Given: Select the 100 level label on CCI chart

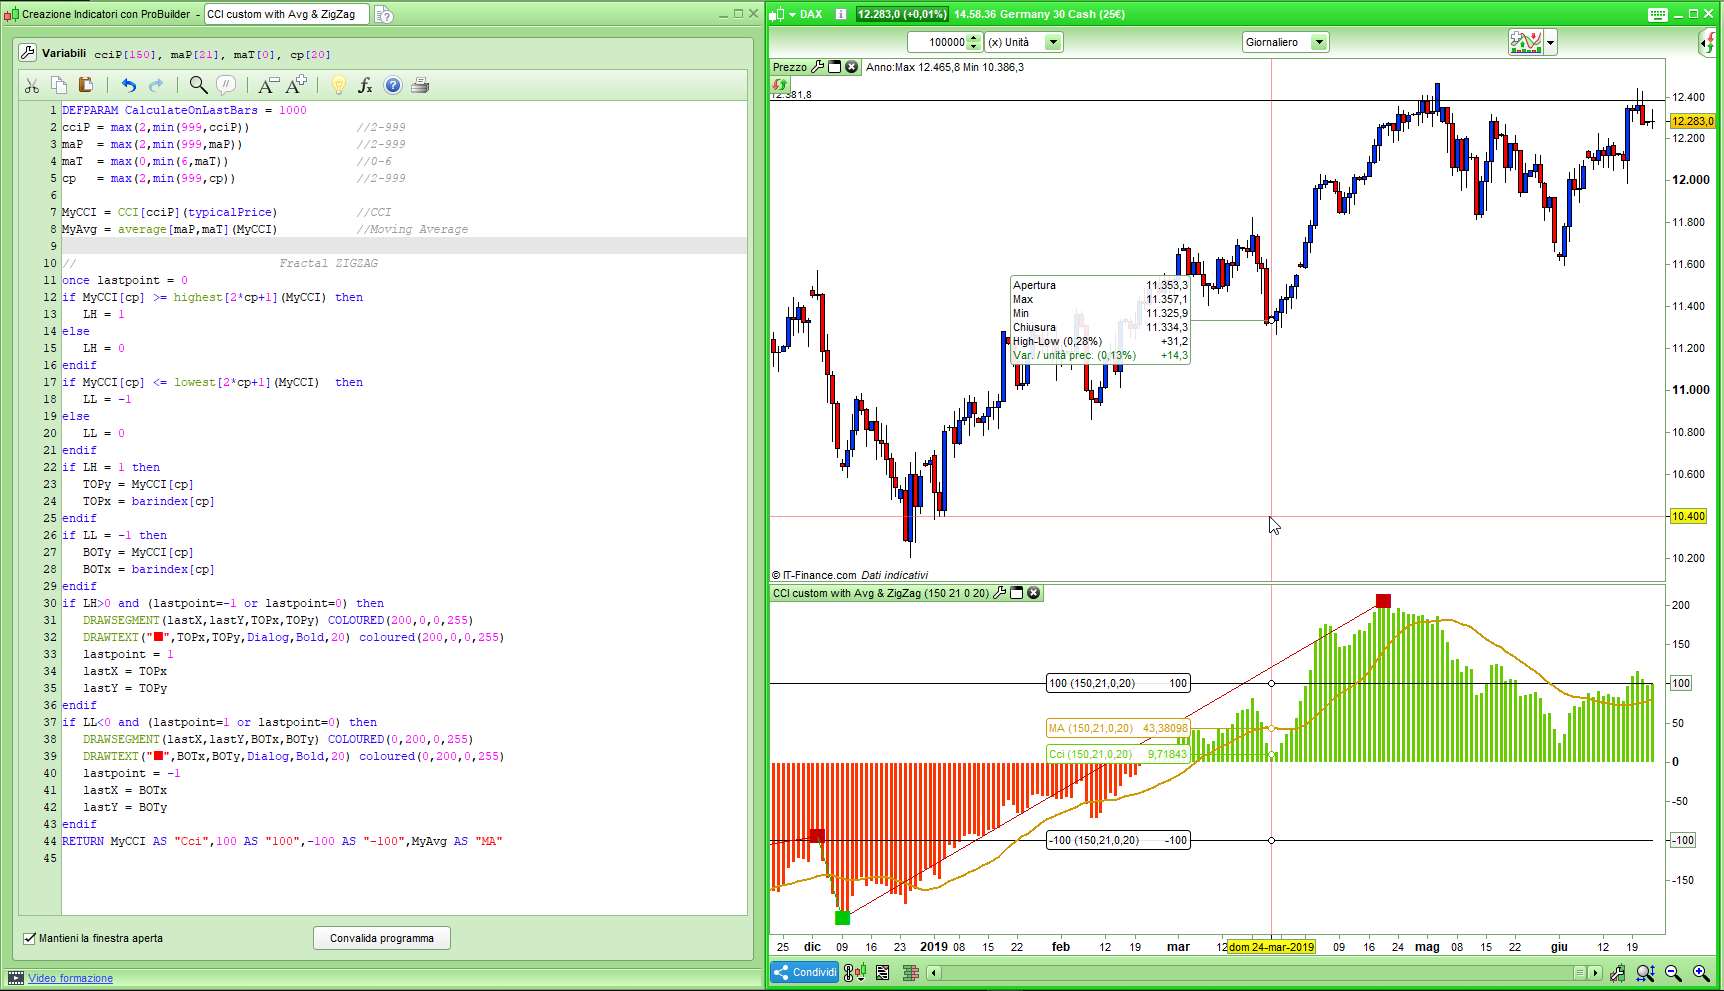Looking at the screenshot, I should pyautogui.click(x=1118, y=683).
